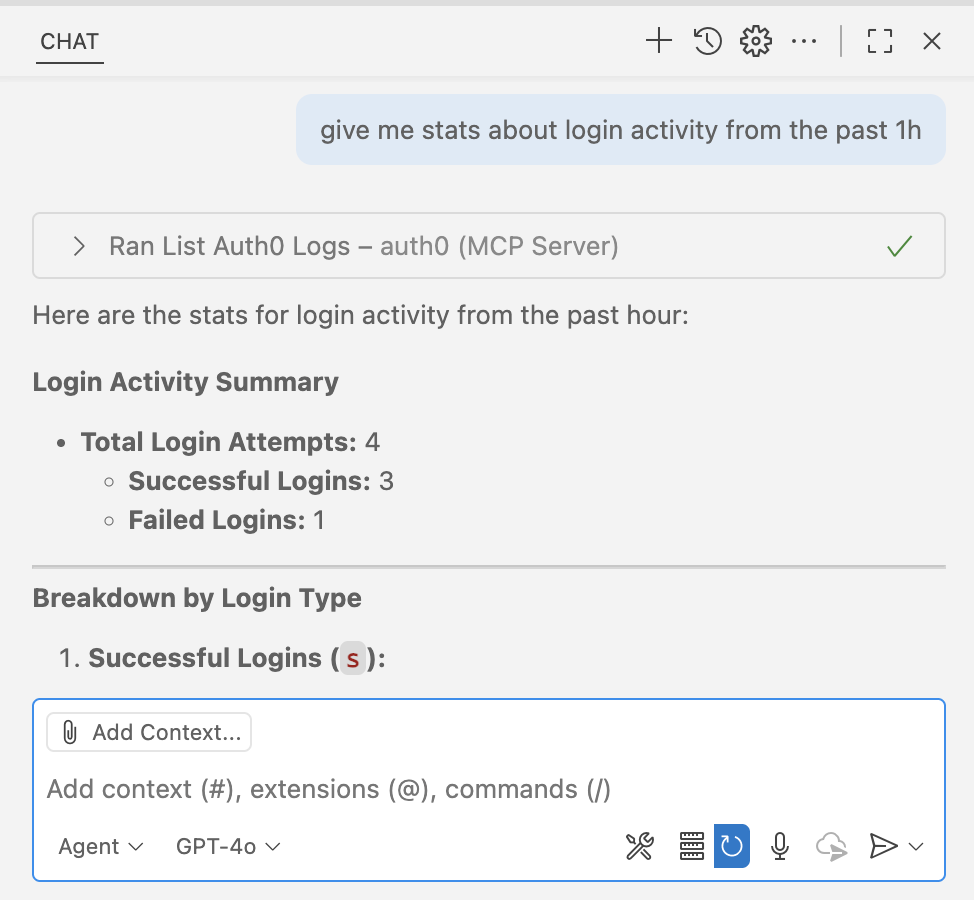The image size is (974, 900).
Task: Open the configure tools wrench icon
Action: [639, 846]
